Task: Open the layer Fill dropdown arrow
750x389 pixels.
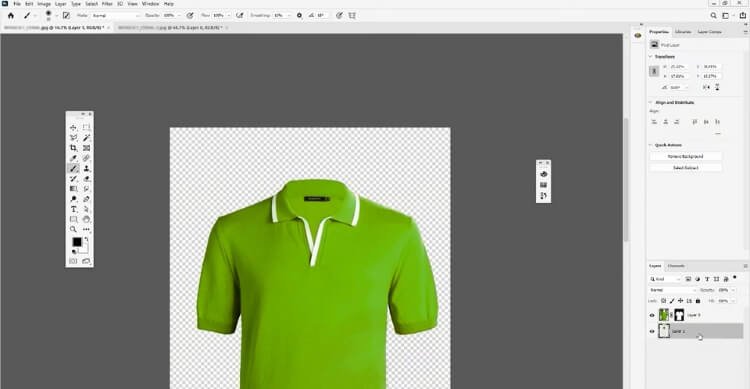Action: tap(733, 301)
